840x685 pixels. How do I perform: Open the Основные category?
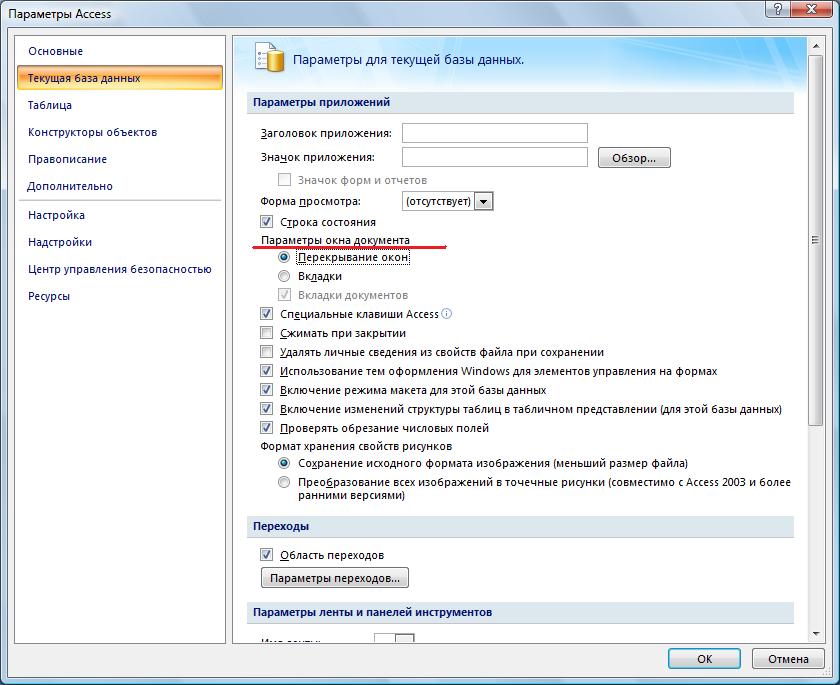[x=119, y=51]
